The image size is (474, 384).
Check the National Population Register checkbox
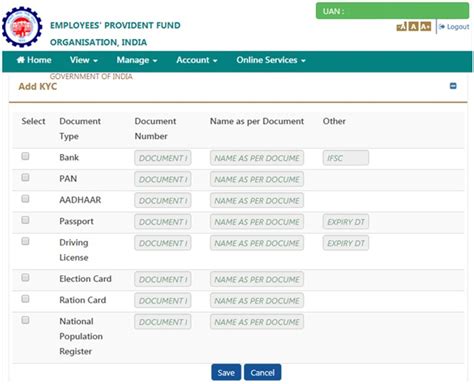pos(25,320)
